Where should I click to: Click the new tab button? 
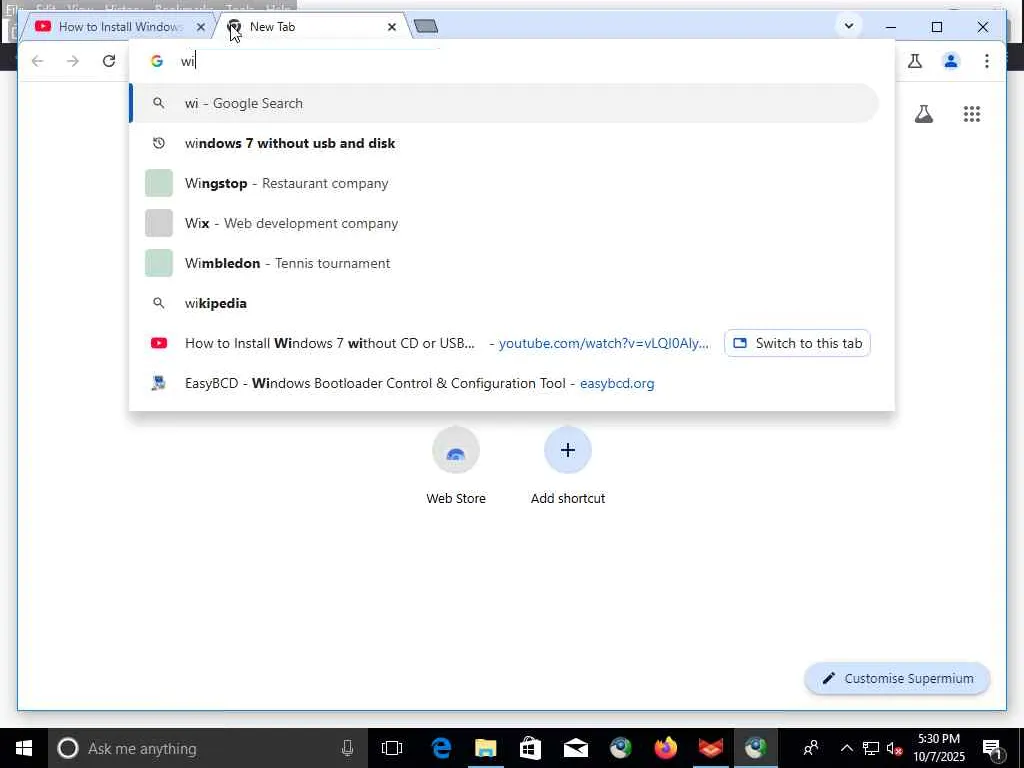[426, 27]
